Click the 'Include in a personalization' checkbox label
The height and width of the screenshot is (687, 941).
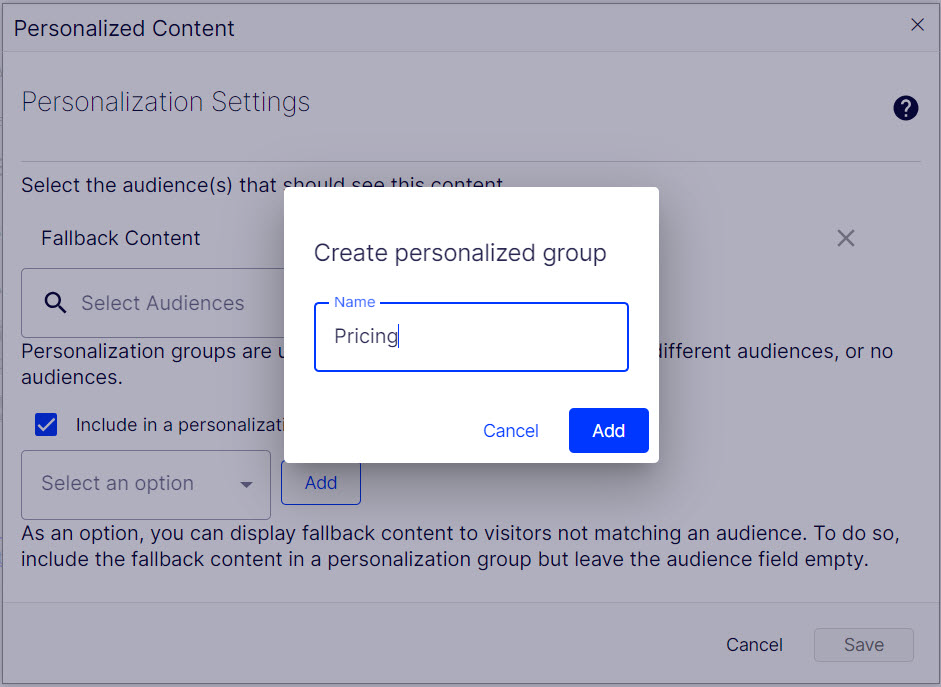pos(179,425)
